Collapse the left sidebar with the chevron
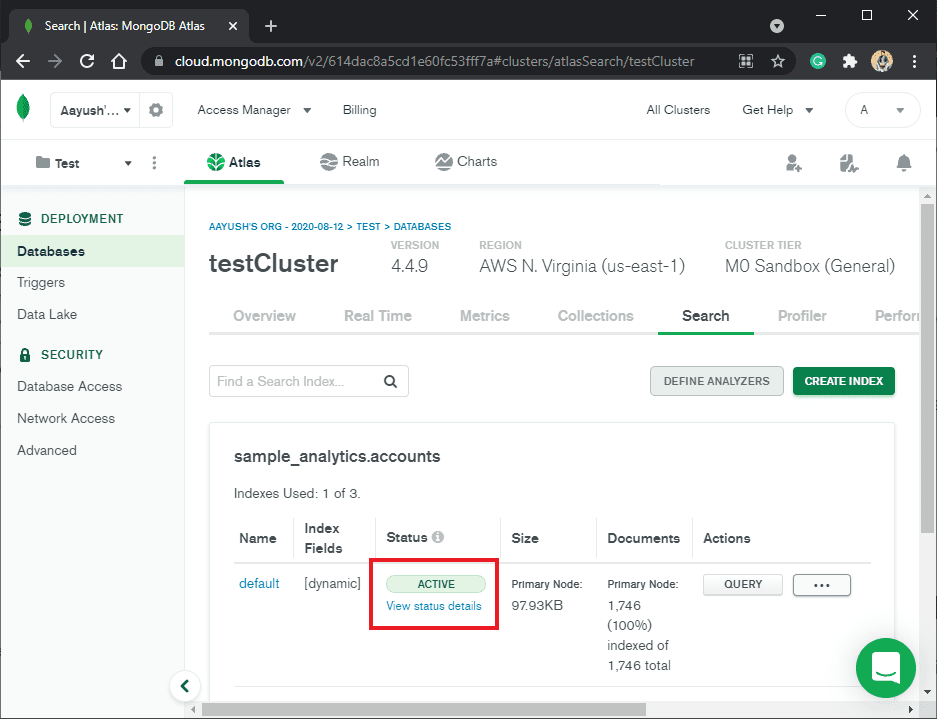This screenshot has height=719, width=937. pyautogui.click(x=185, y=686)
